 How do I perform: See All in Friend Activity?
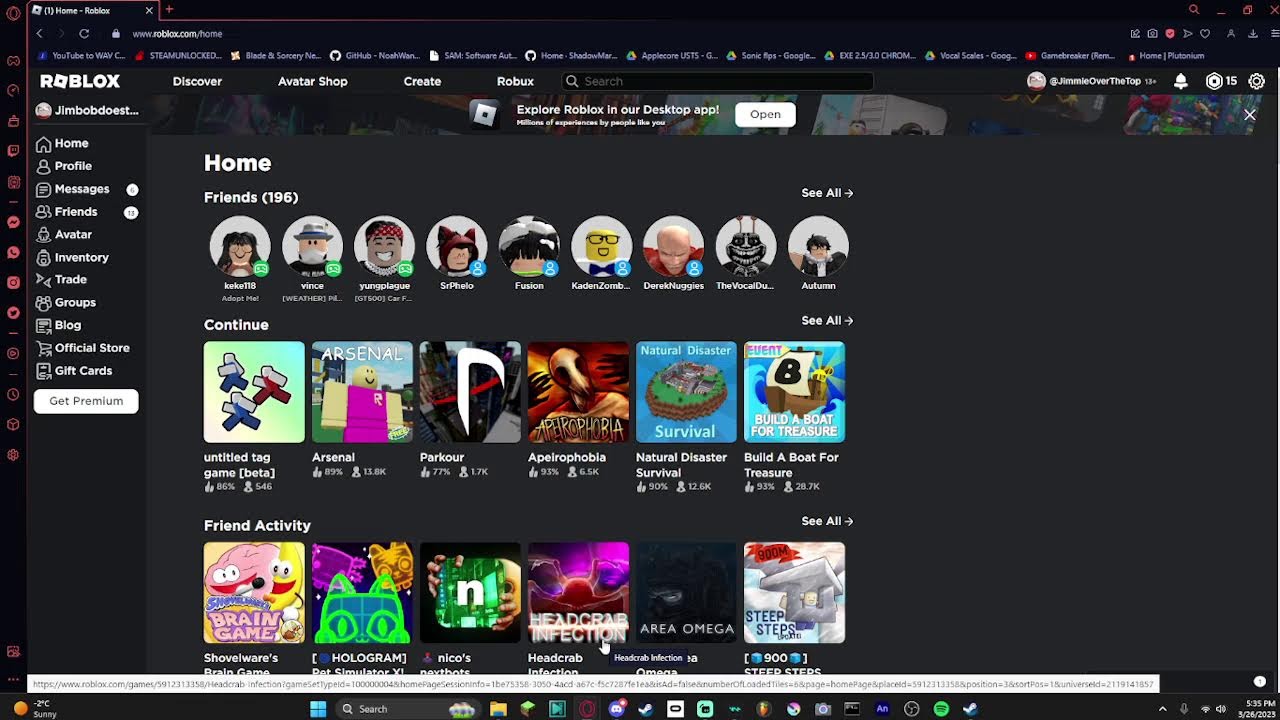point(827,521)
